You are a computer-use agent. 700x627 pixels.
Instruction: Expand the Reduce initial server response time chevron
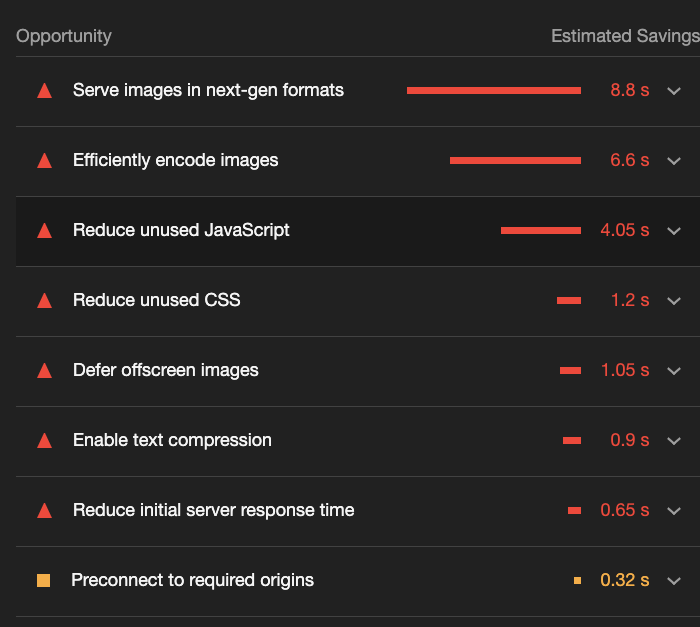tap(674, 511)
